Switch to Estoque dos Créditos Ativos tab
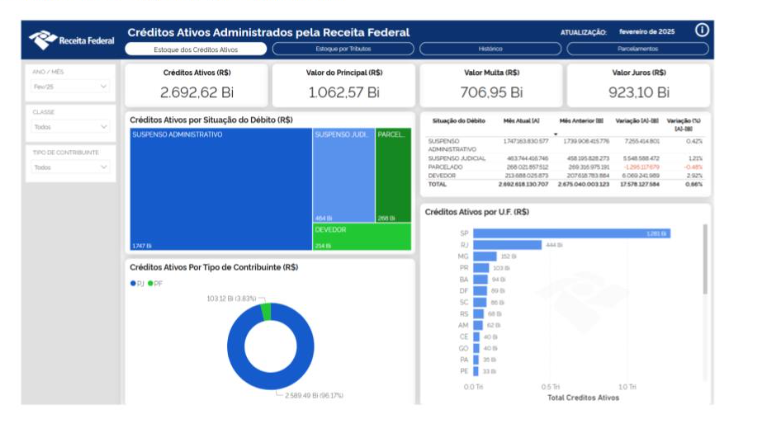This screenshot has width=772, height=448. 195,48
